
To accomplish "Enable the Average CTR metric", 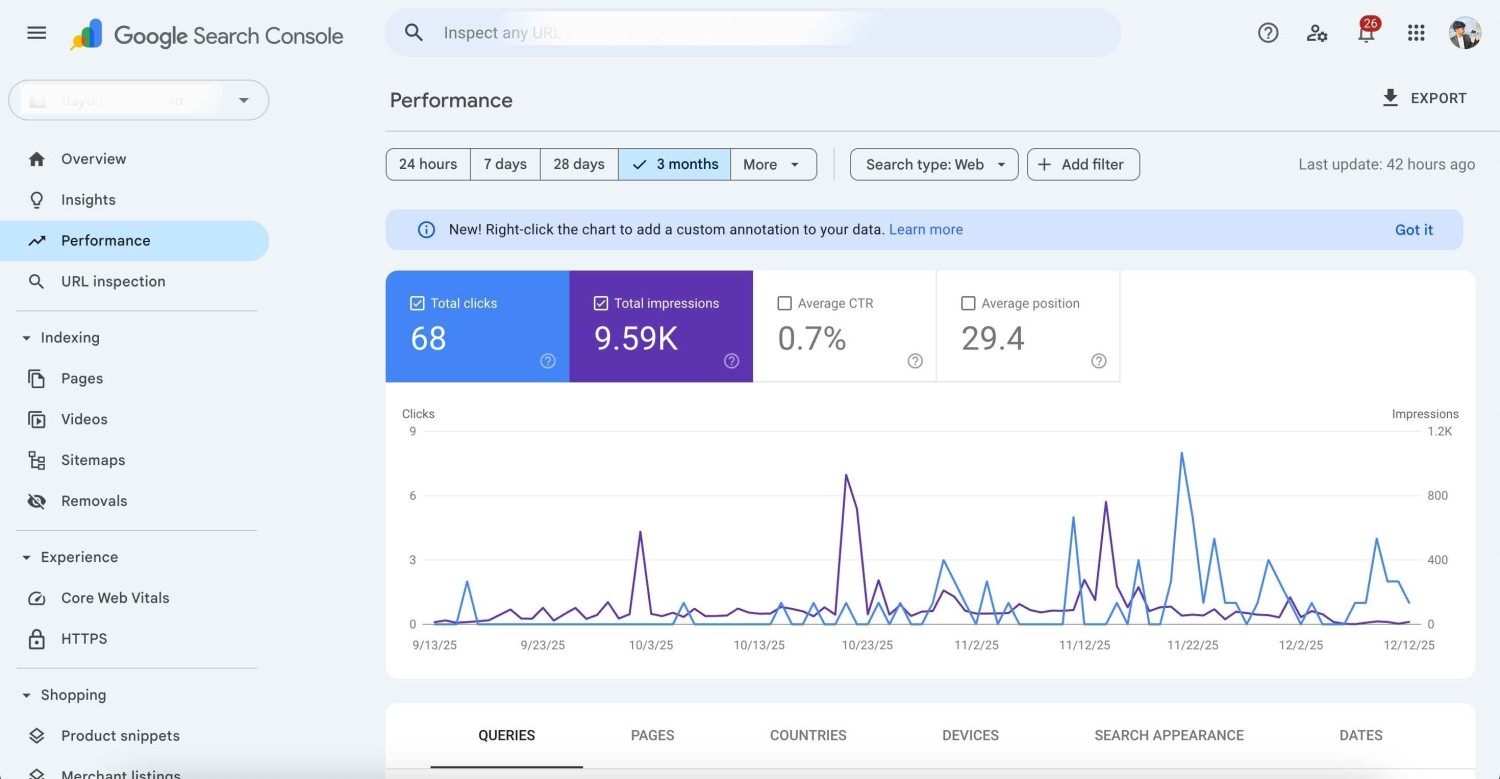I will [785, 302].
